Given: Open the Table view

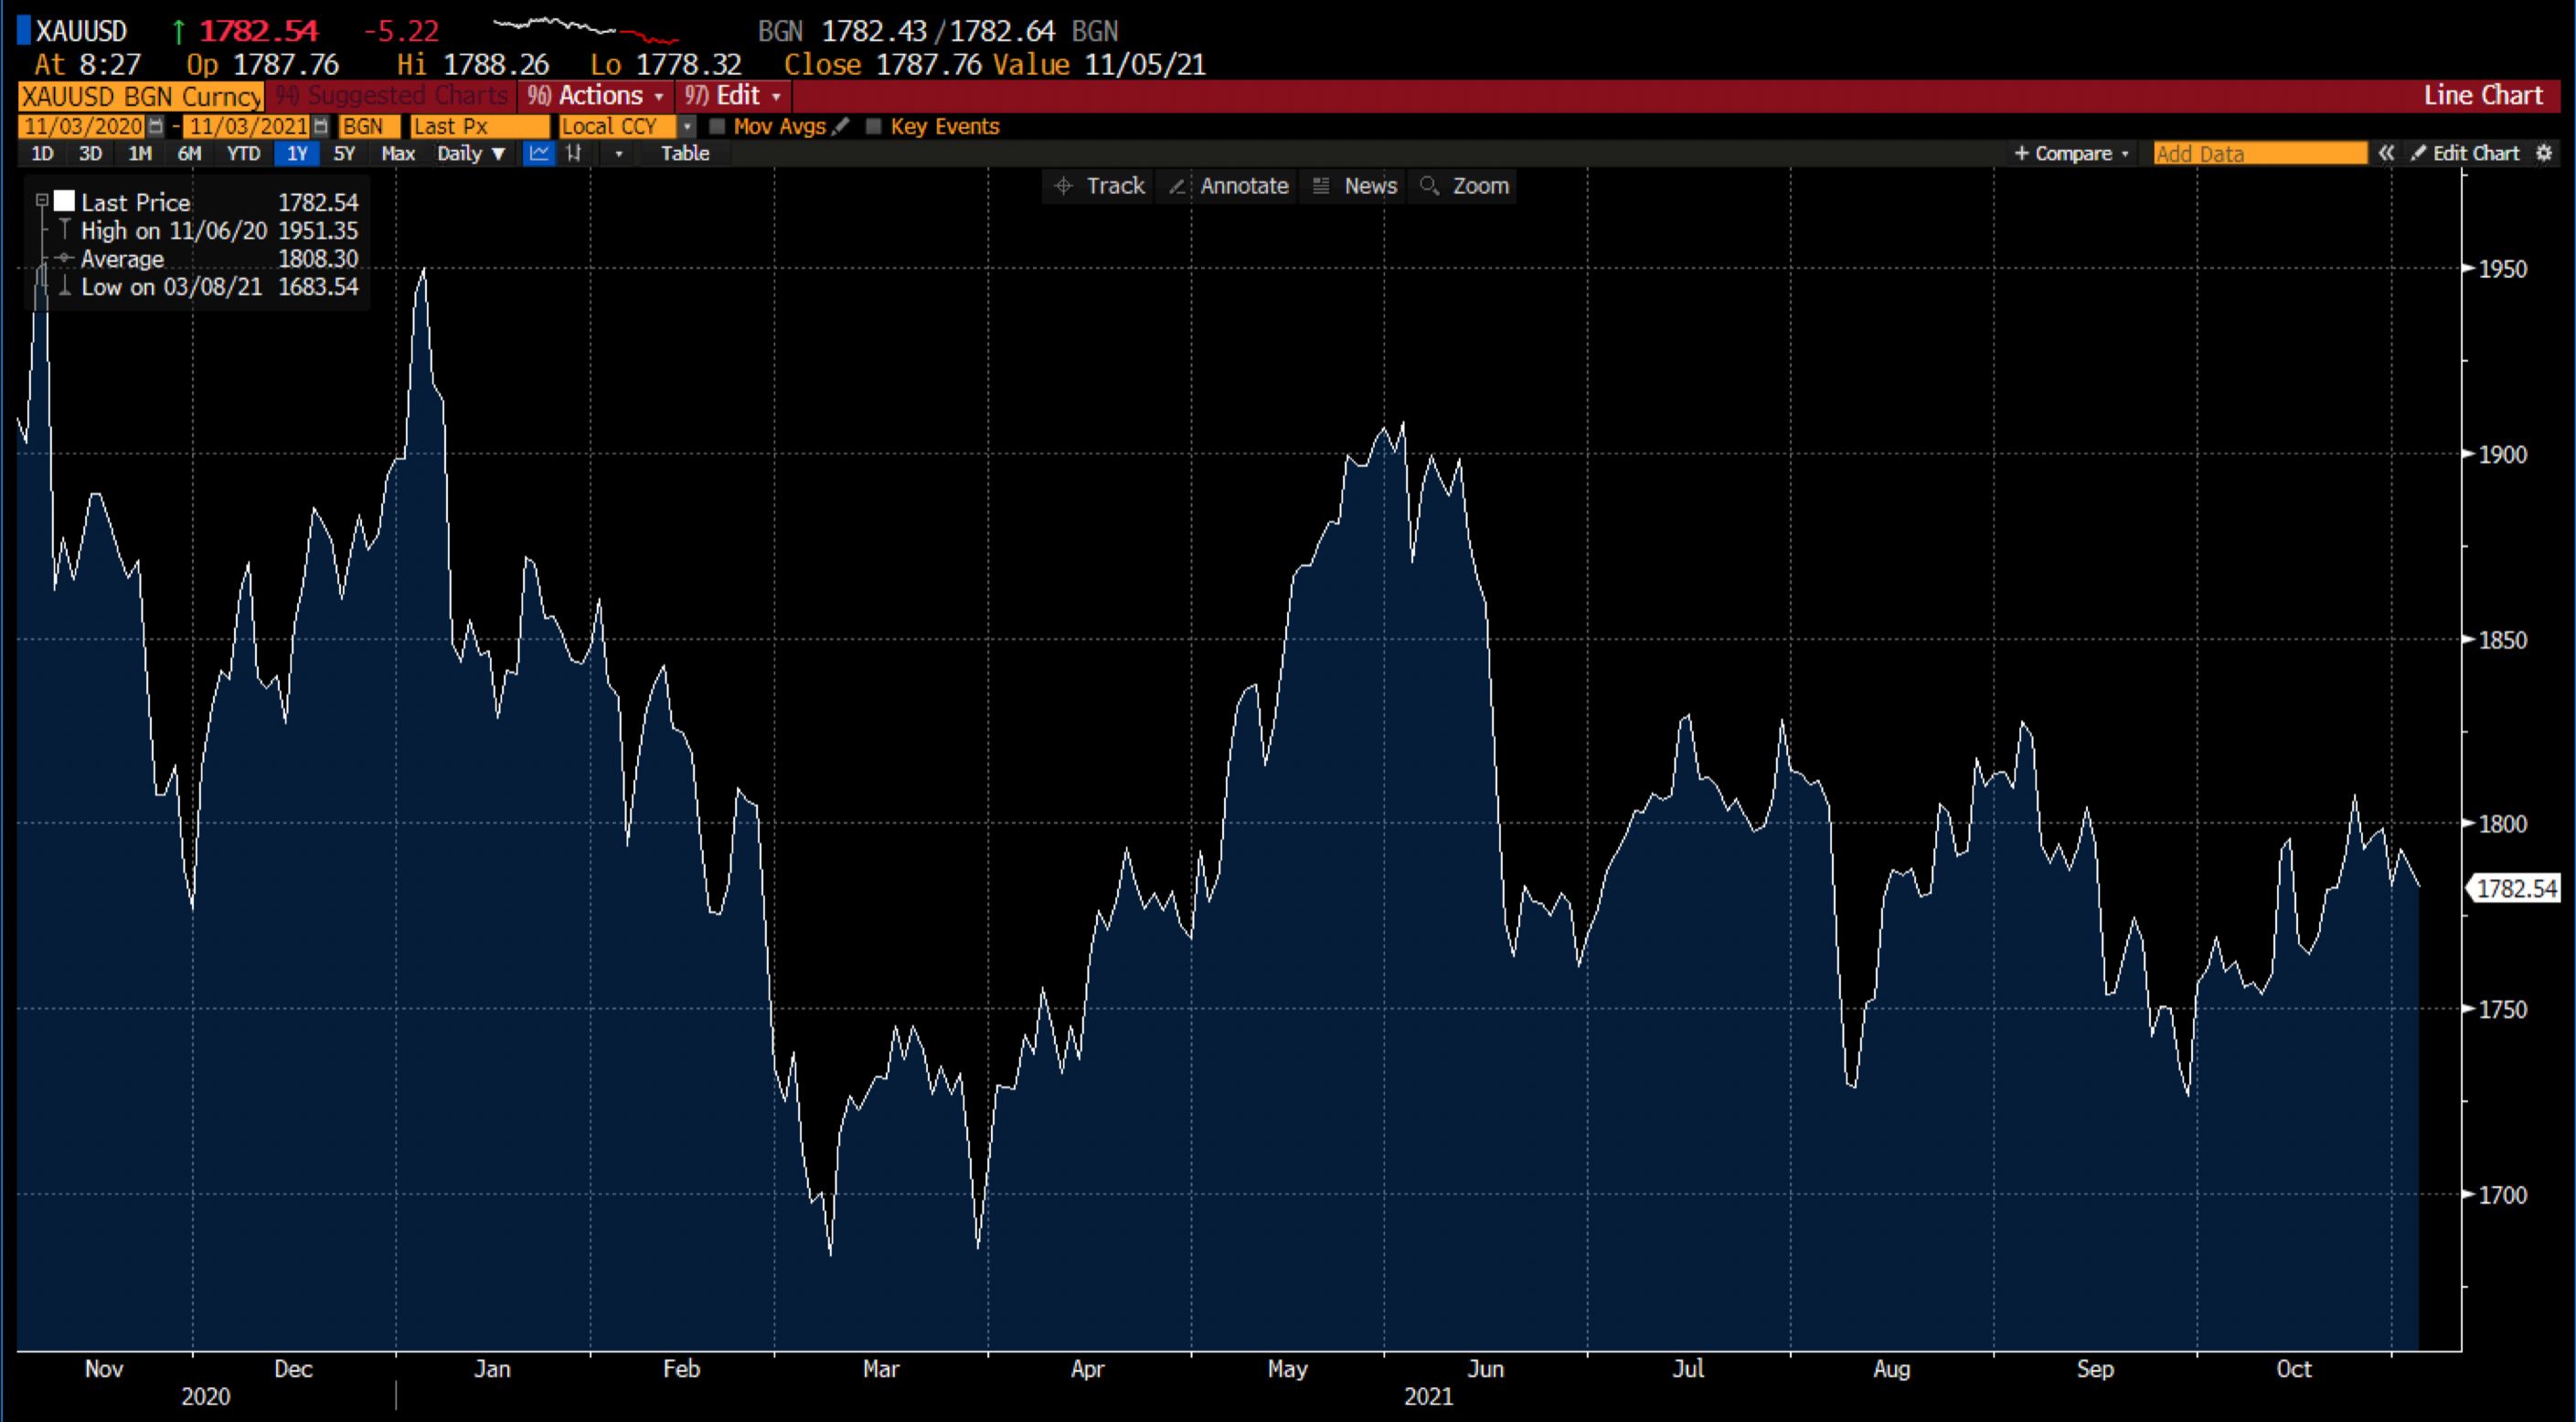Looking at the screenshot, I should (684, 153).
